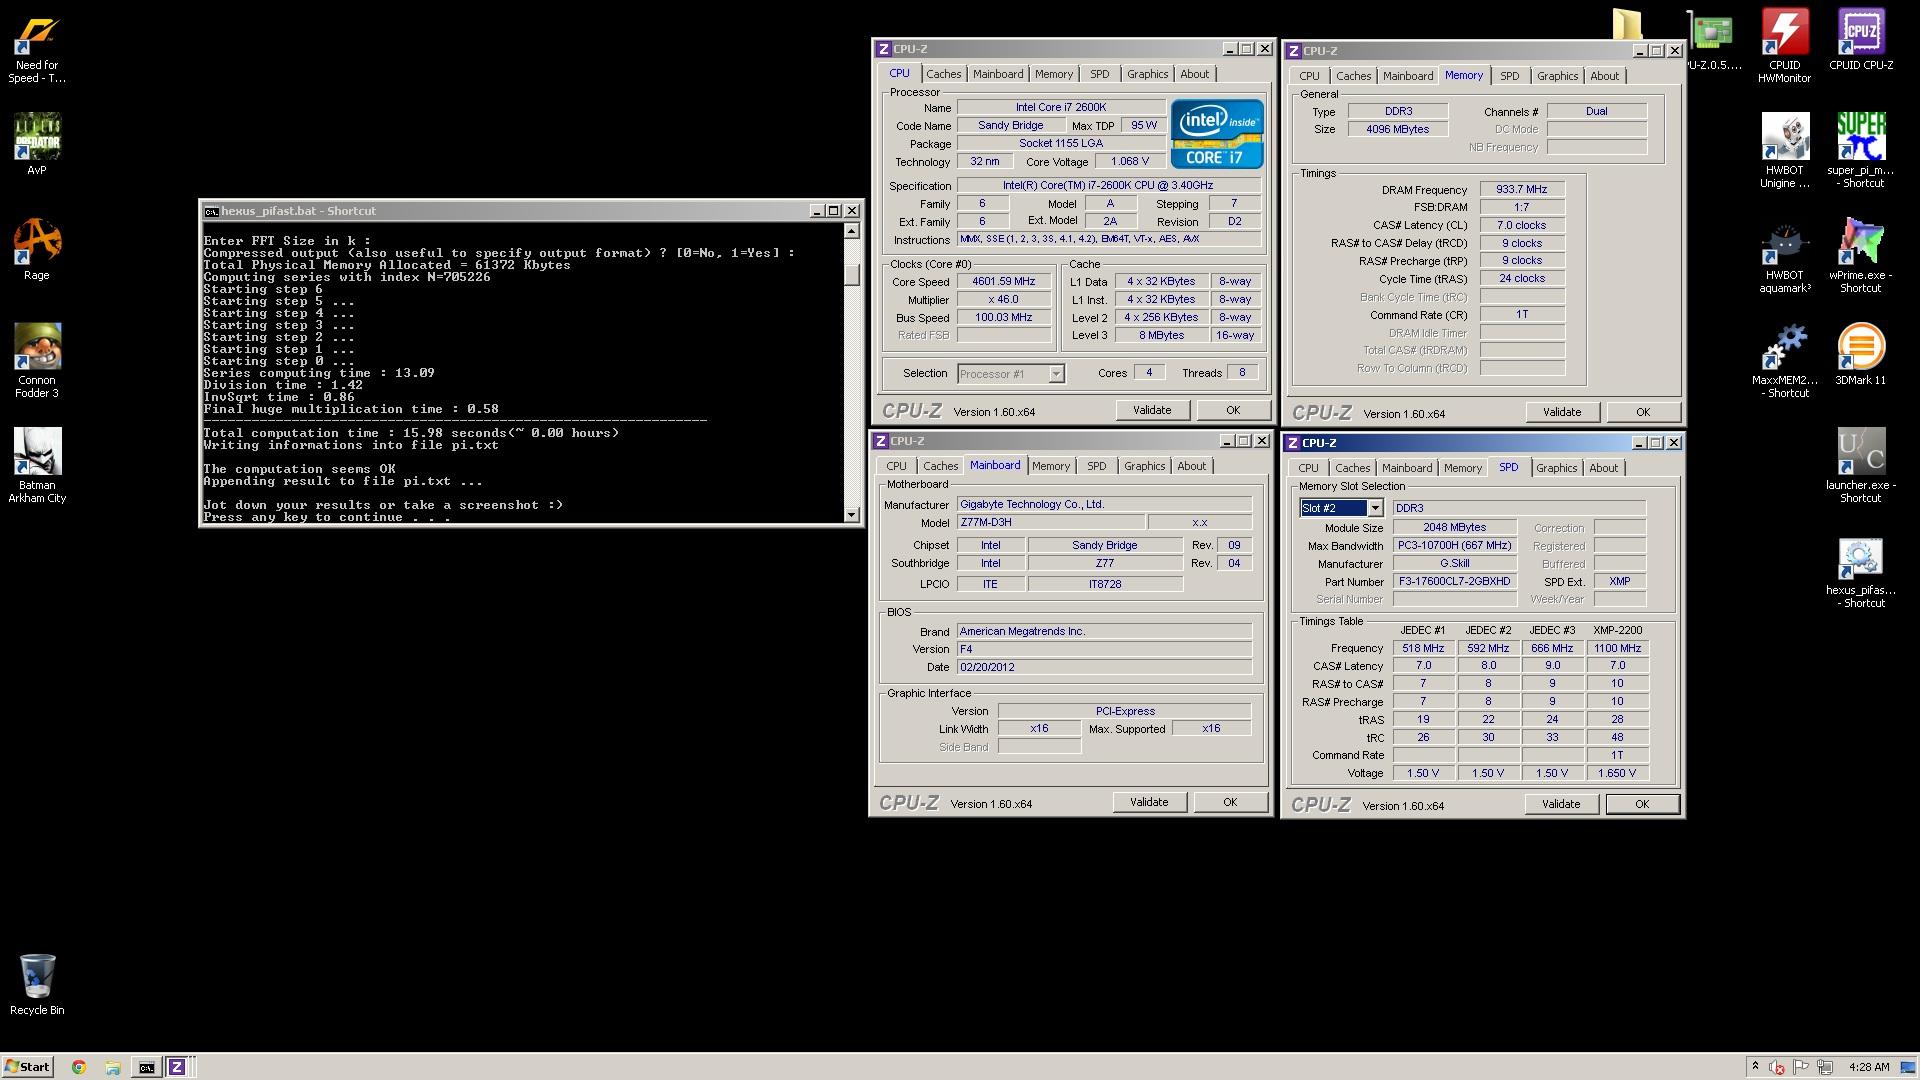The height and width of the screenshot is (1080, 1920).
Task: Select SPD tab in Memory window
Action: point(1509,76)
